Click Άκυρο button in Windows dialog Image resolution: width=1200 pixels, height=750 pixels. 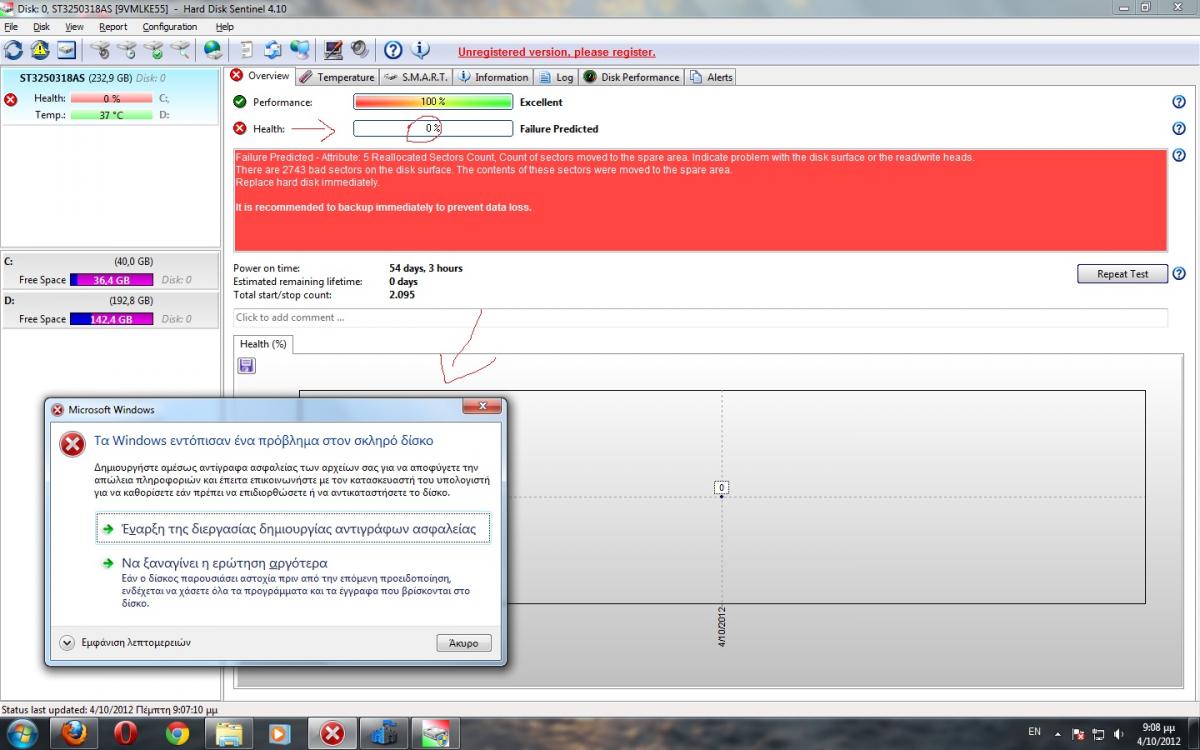pos(464,643)
